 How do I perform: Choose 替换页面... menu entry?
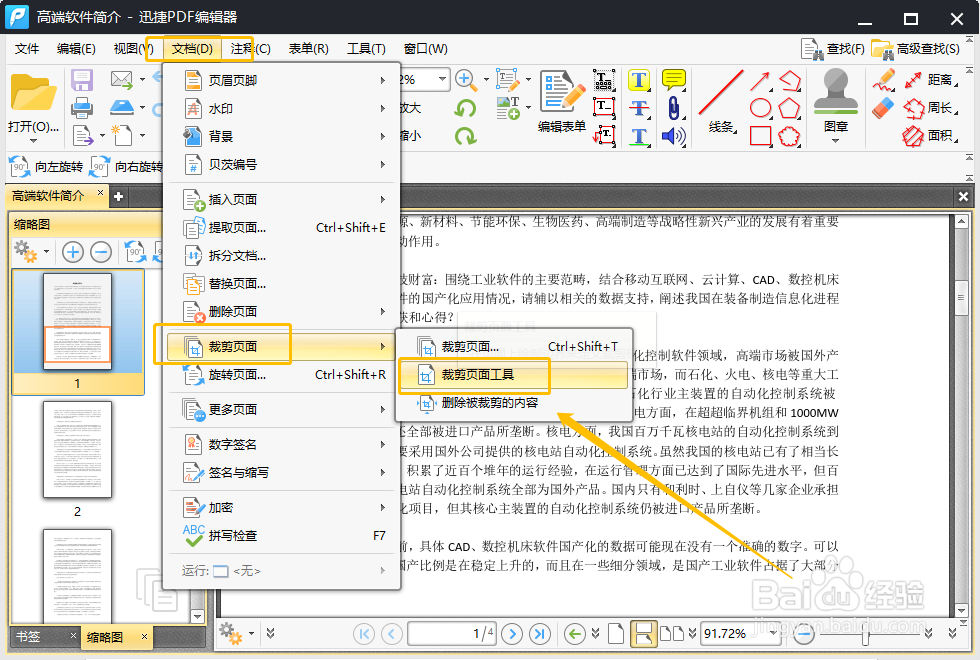[284, 284]
